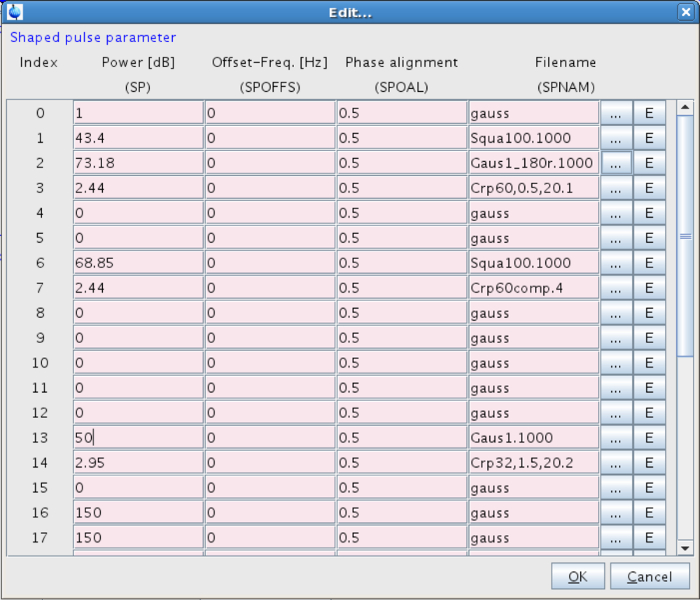Click the Index column header
The image size is (700, 600).
(x=39, y=62)
